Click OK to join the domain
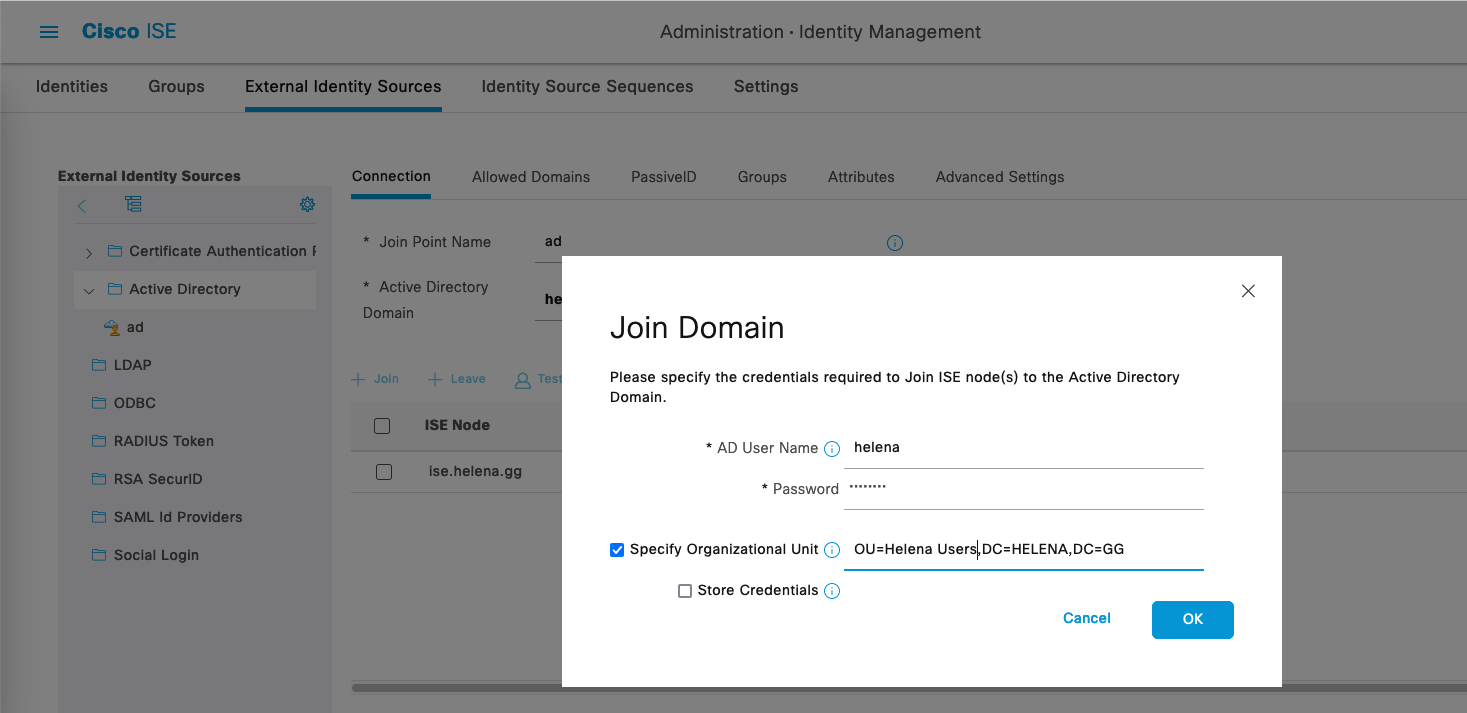The height and width of the screenshot is (713, 1467). [1192, 619]
